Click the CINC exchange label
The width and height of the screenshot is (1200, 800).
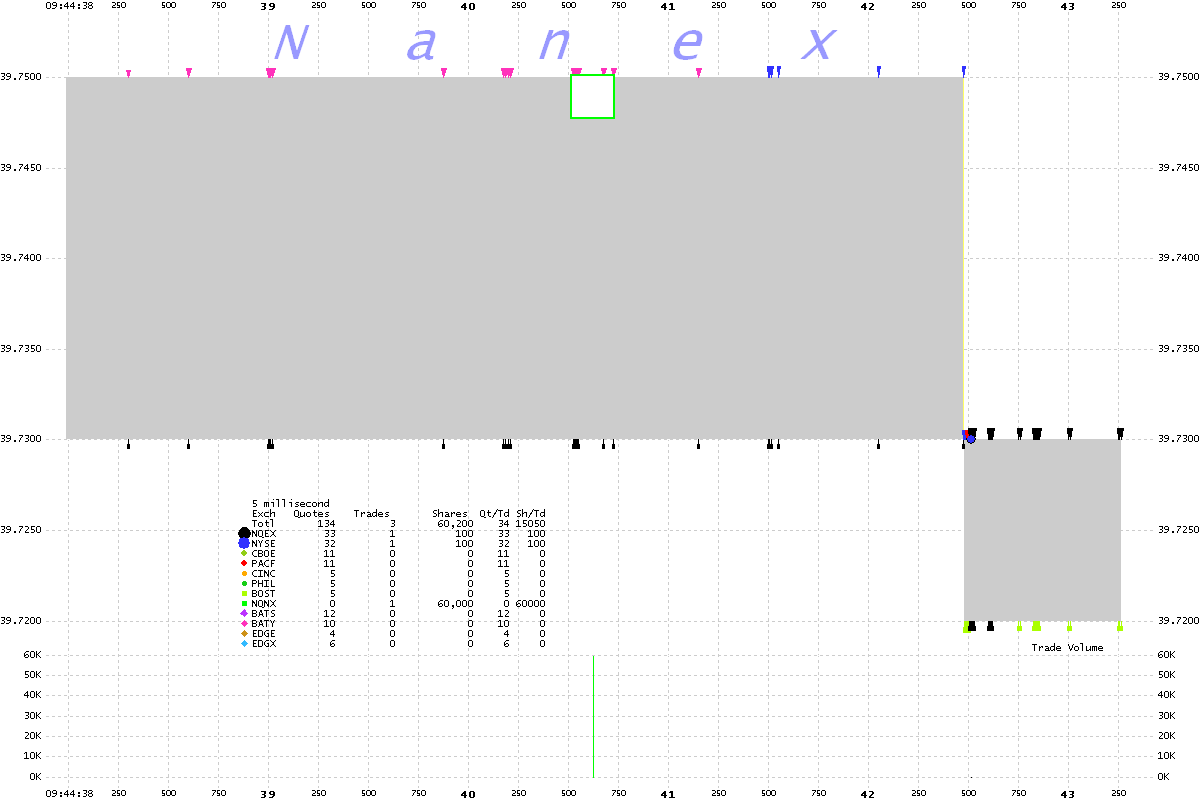(264, 574)
